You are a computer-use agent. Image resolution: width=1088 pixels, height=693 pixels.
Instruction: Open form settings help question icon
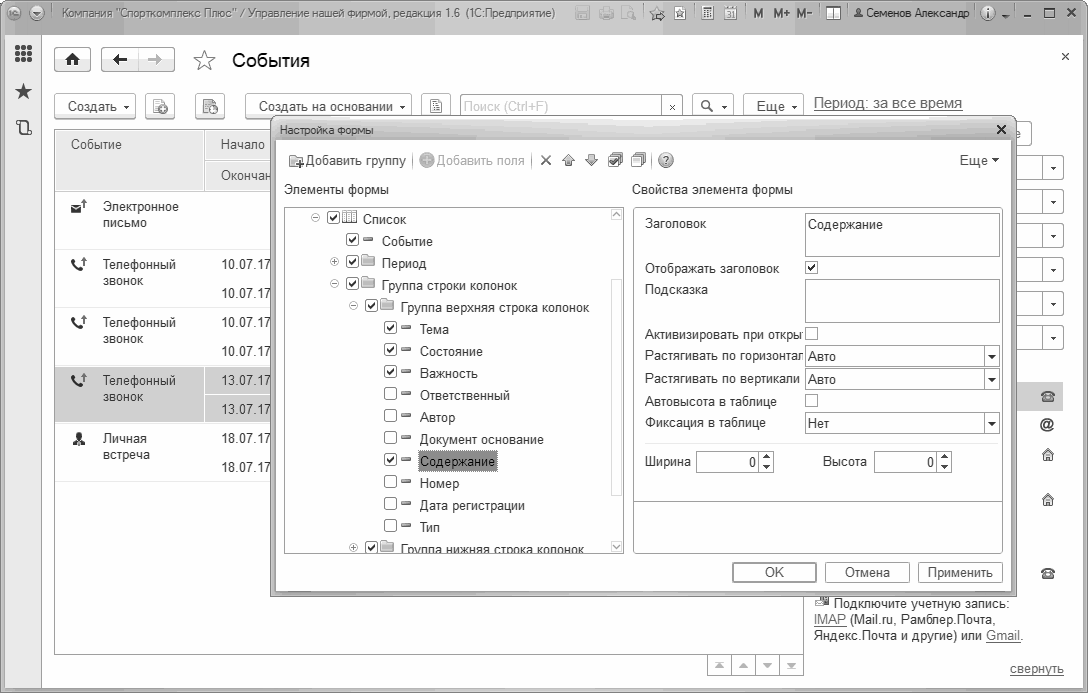(x=666, y=161)
